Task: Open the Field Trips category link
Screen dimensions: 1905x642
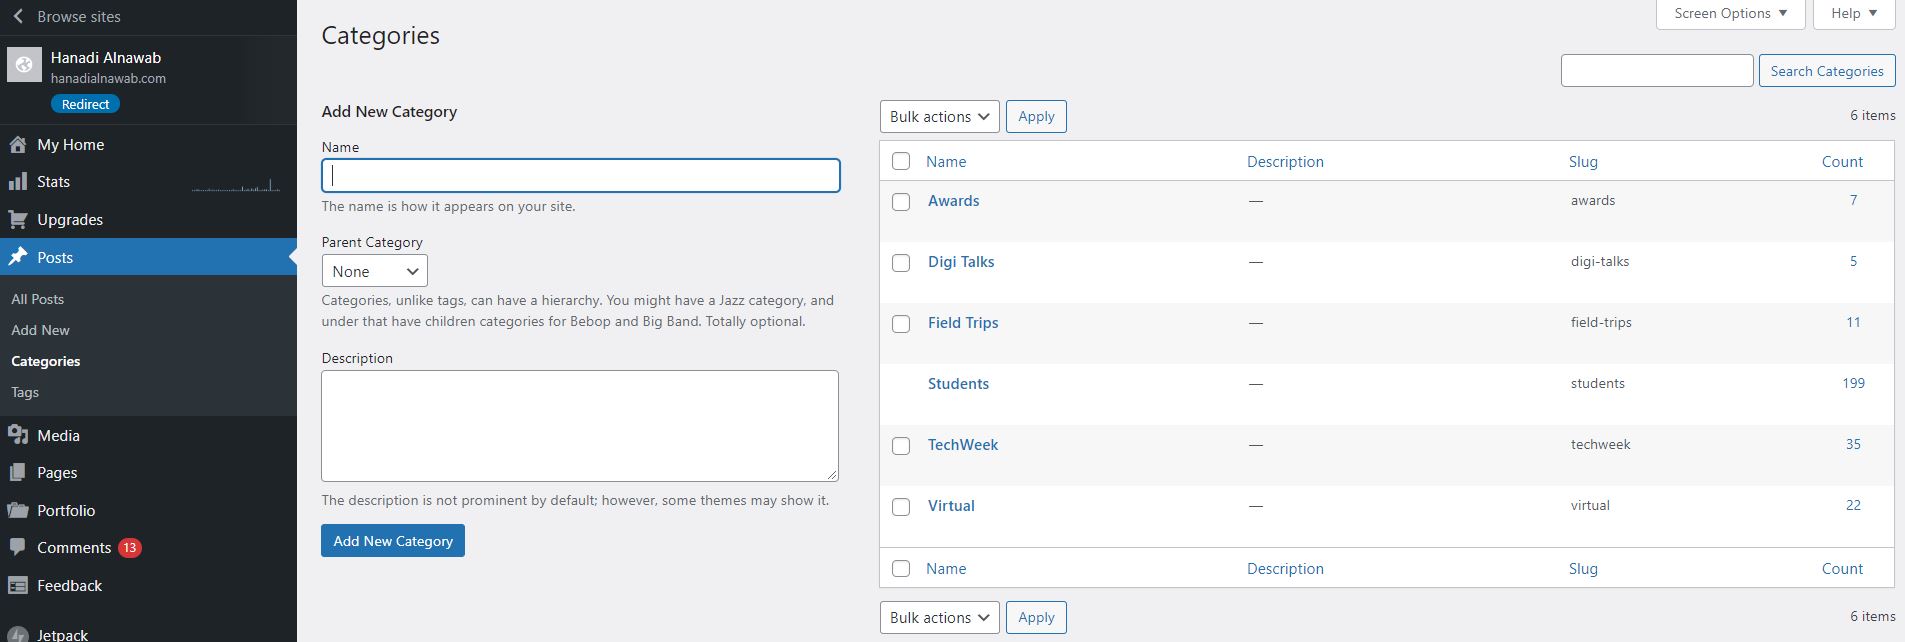Action: [x=962, y=323]
